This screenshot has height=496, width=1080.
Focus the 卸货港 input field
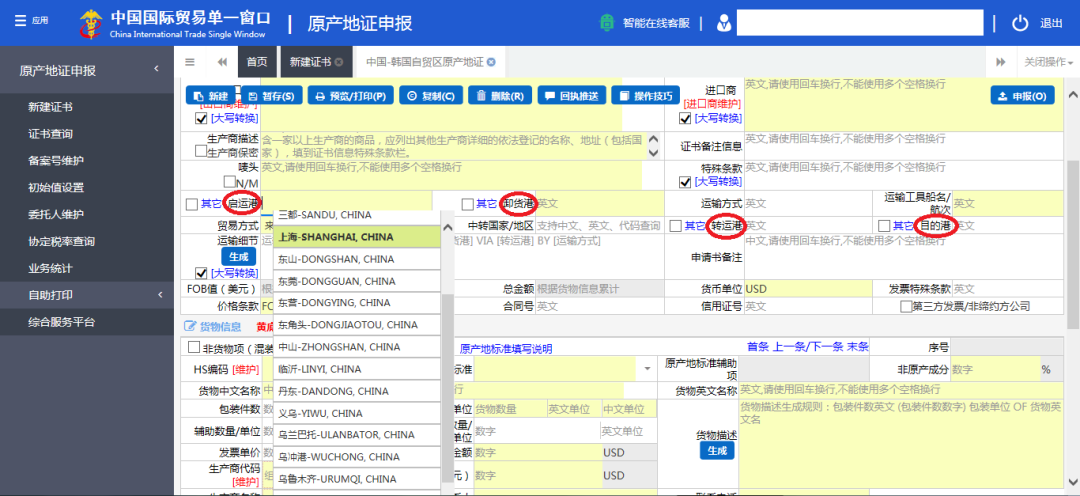(599, 204)
